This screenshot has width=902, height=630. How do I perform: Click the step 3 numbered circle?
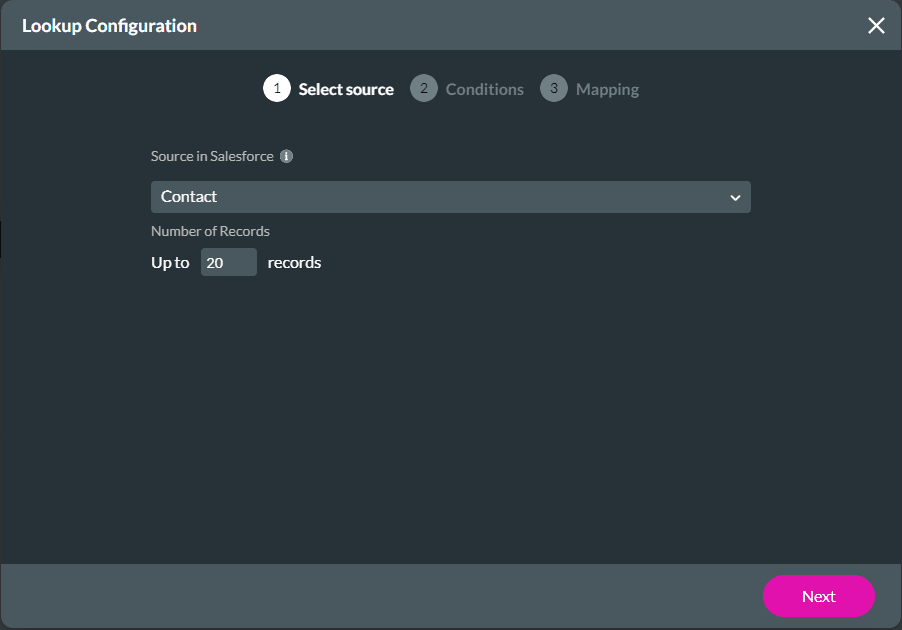coord(553,88)
